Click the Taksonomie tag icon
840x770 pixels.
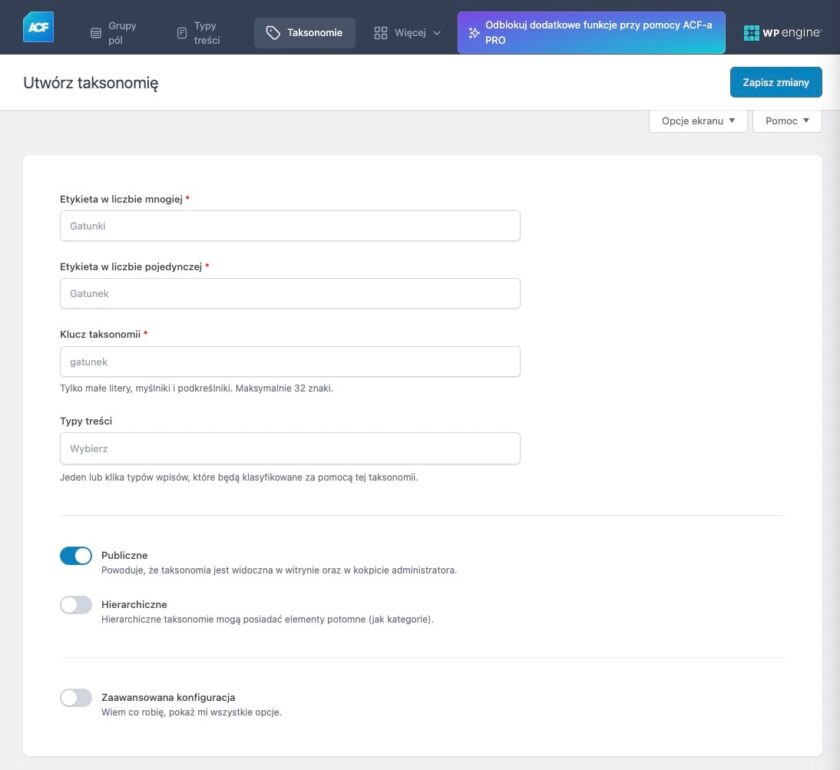[273, 33]
